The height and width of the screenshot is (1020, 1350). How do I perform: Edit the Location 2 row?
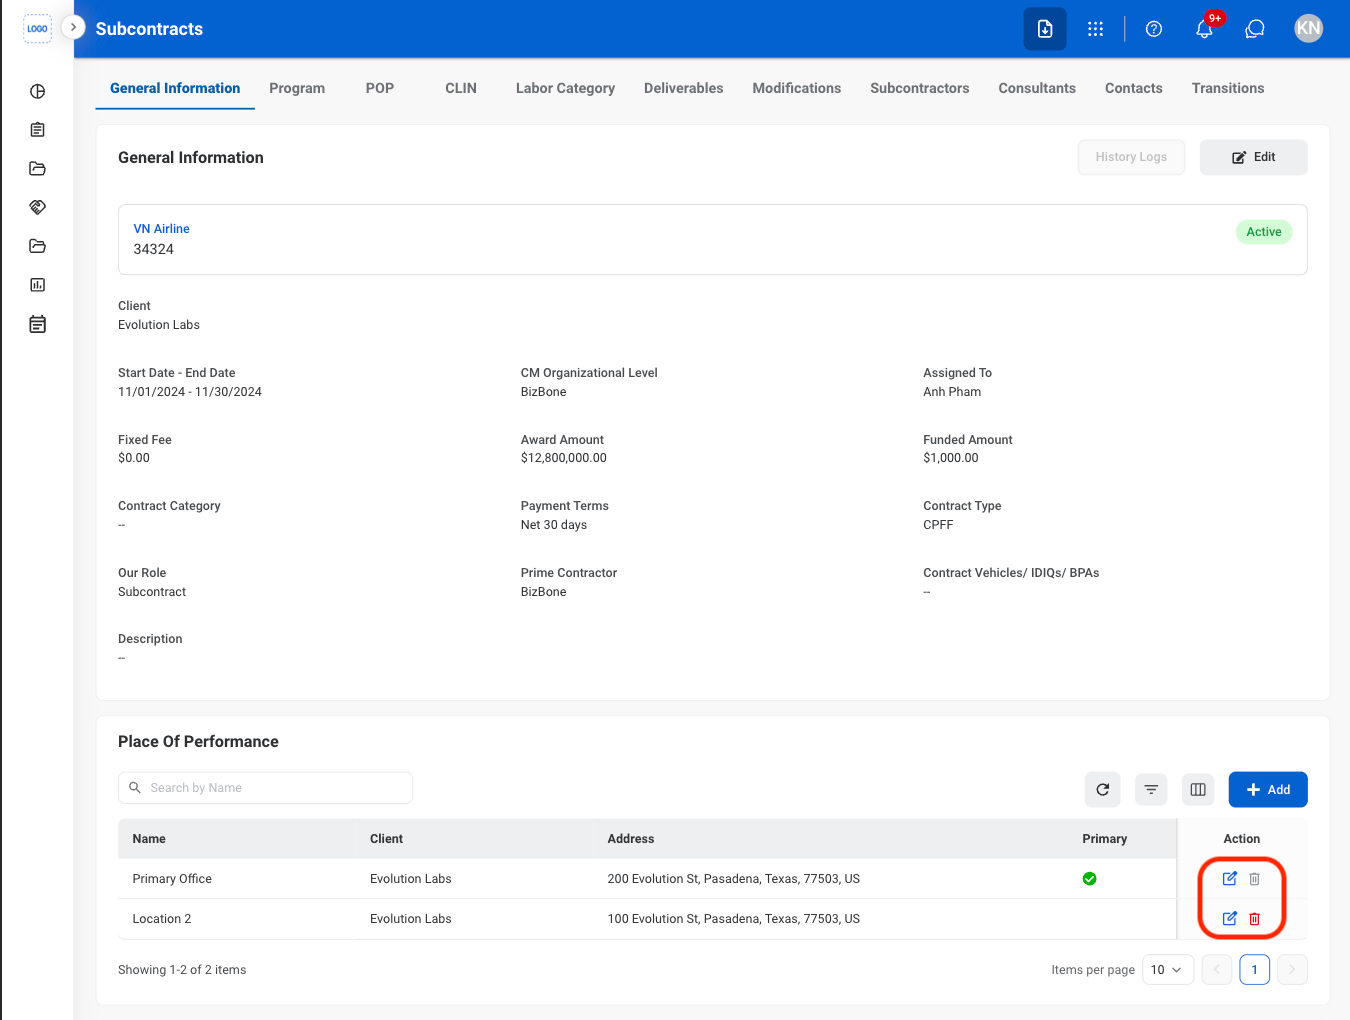click(x=1230, y=919)
